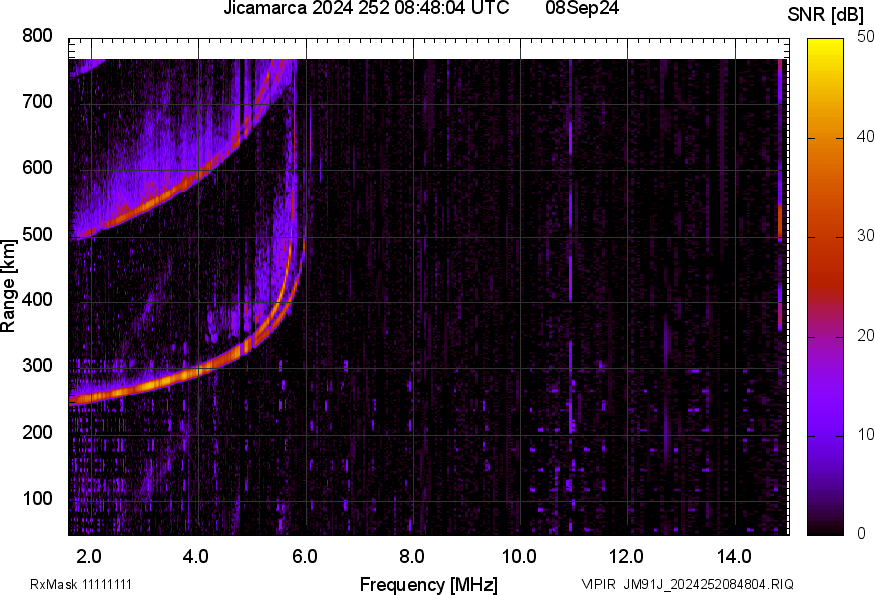Click the 'RxMask 11111111' footer text
874x595 pixels.
click(81, 584)
